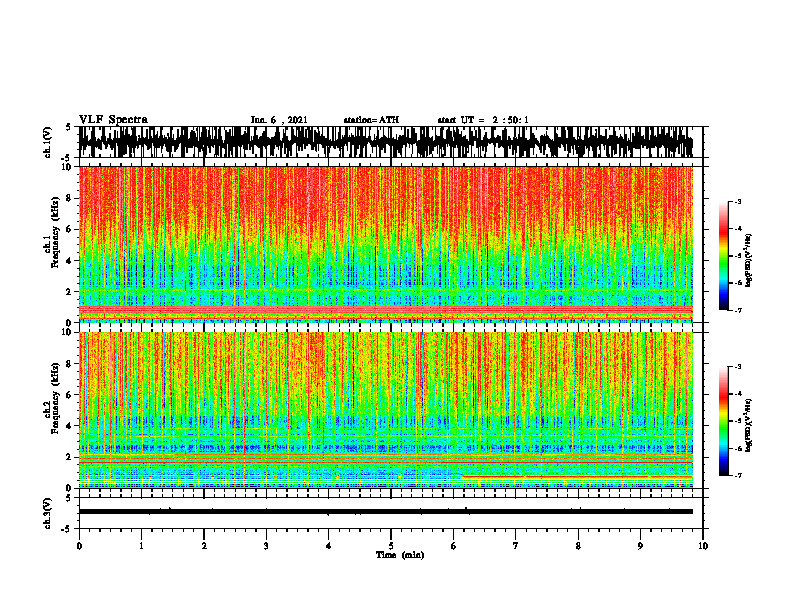
Task: Click the "VLF Spectra" plot title
Action: point(113,120)
